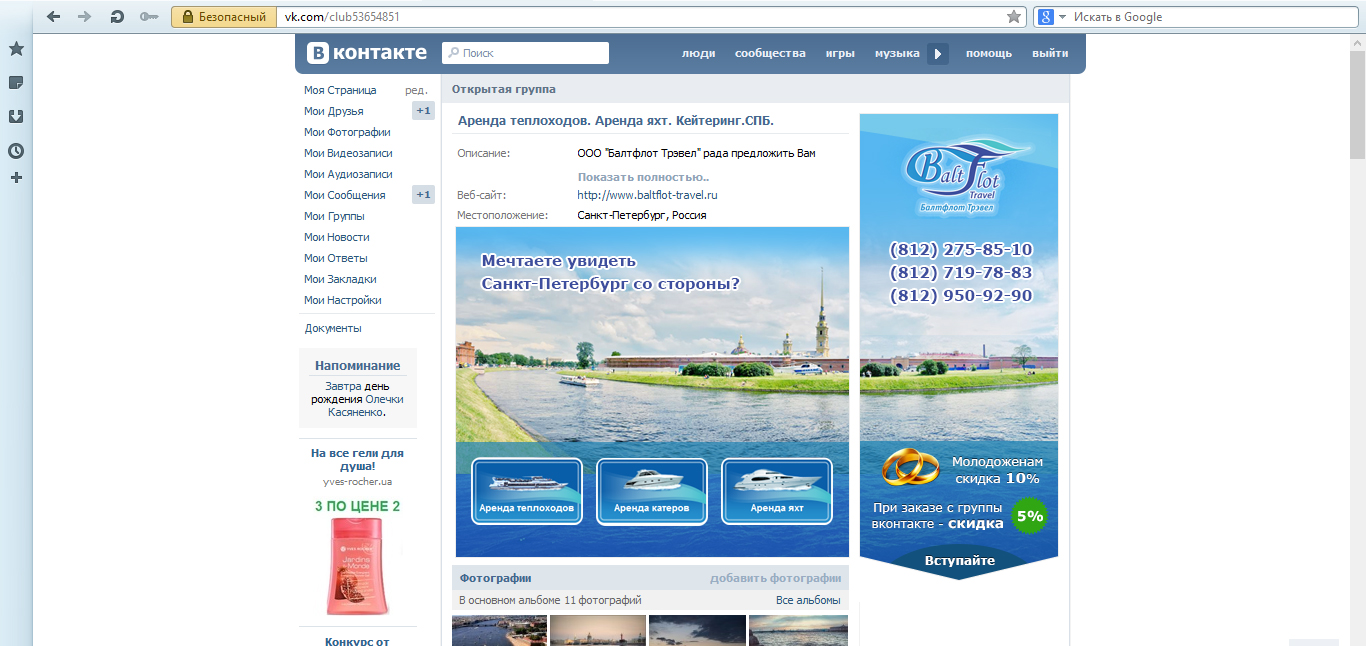The width and height of the screenshot is (1366, 646).
Task: Open 'музыка' in VK header
Action: click(897, 54)
